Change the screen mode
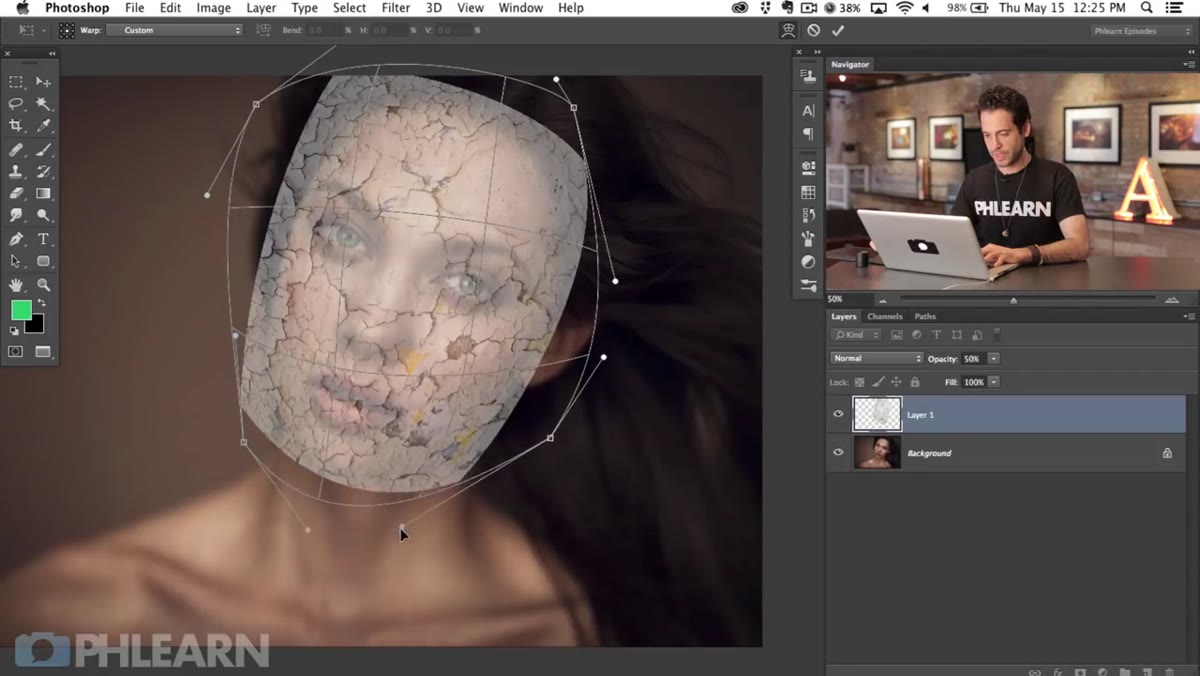 pos(43,352)
